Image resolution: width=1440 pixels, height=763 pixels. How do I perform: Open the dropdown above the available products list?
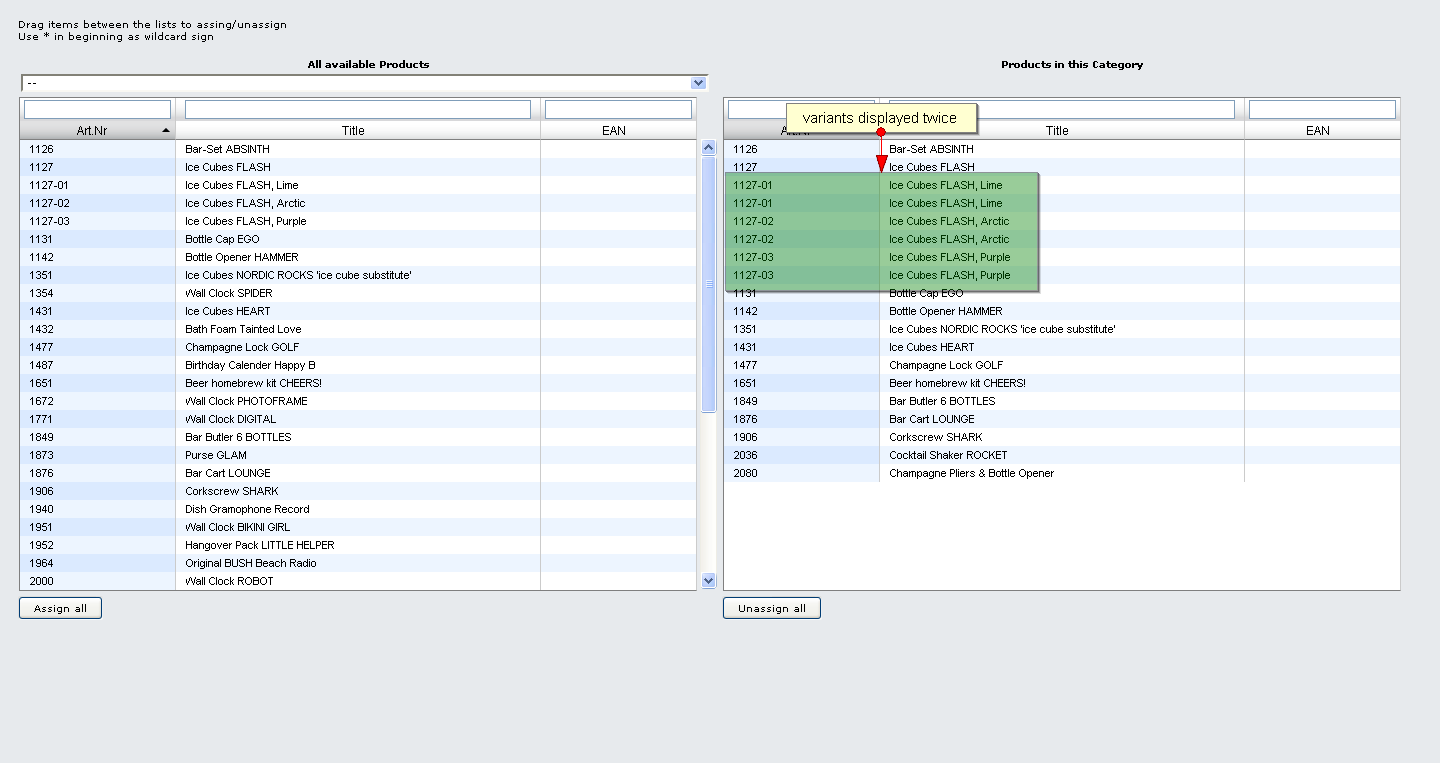click(x=698, y=83)
